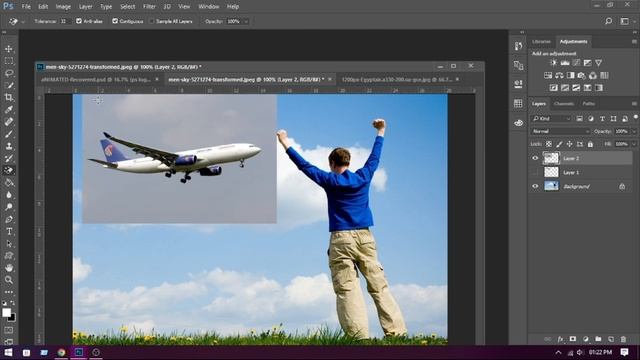Delete layer with trash icon
Screen dimensions: 640x360
click(x=623, y=339)
